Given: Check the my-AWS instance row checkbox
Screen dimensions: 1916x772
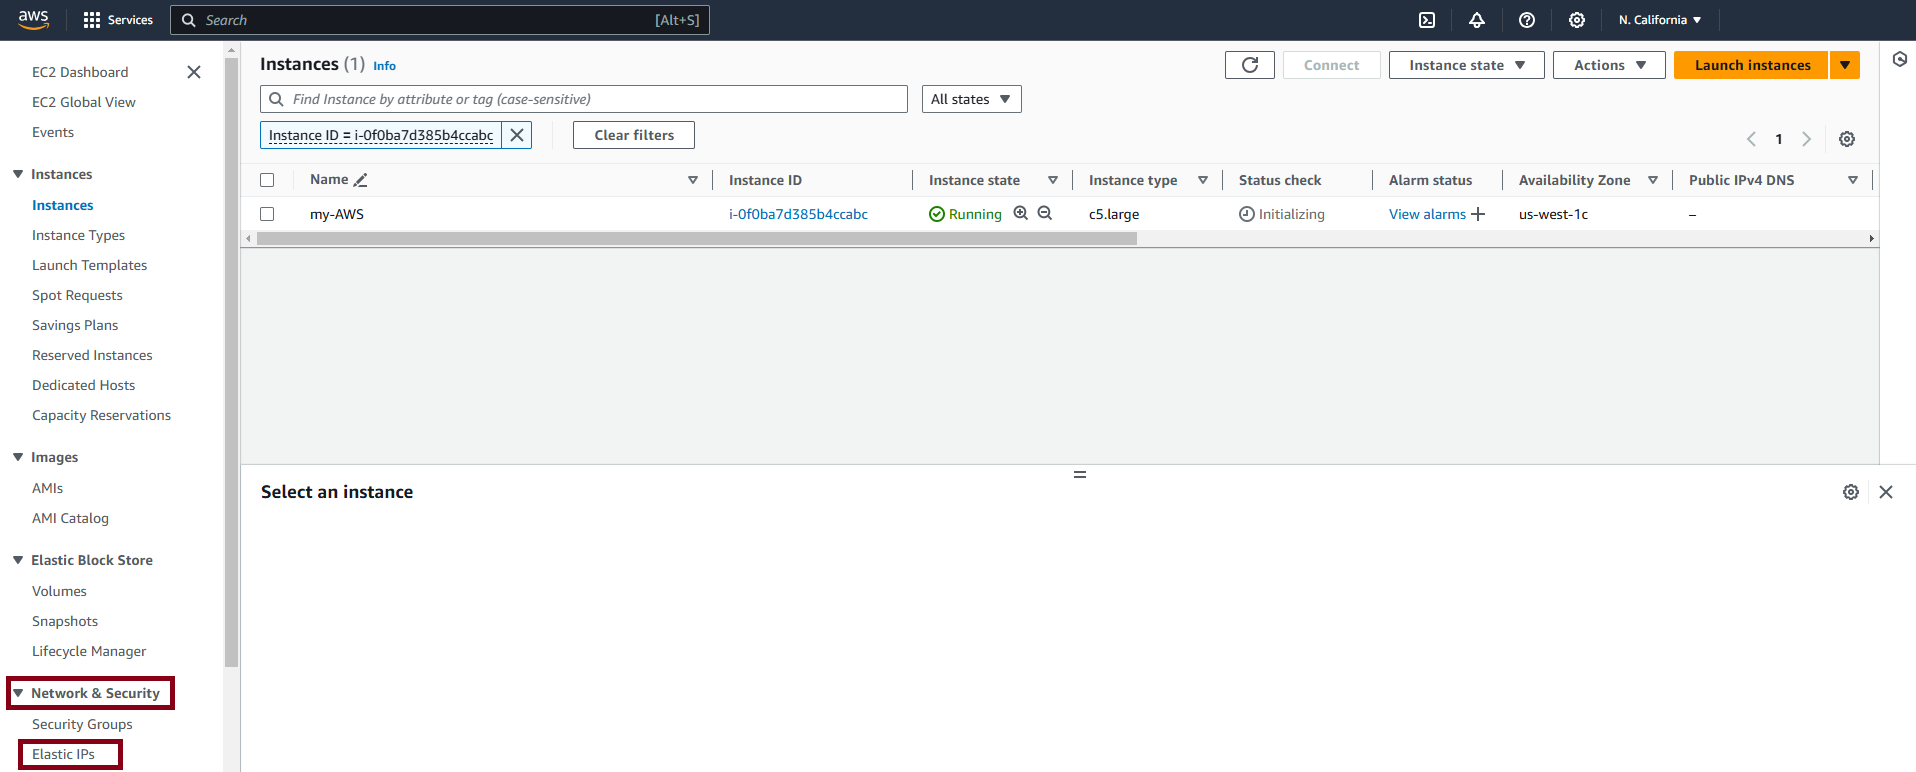Looking at the screenshot, I should (x=267, y=214).
